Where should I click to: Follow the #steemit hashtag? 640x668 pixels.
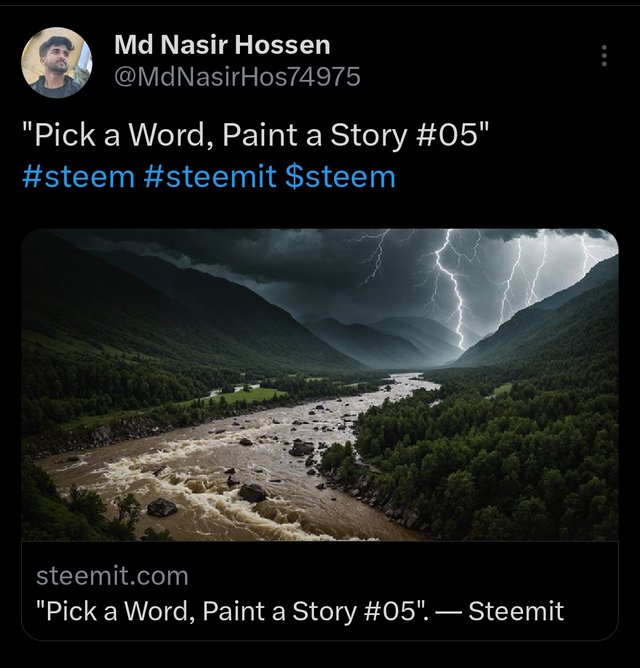click(210, 177)
